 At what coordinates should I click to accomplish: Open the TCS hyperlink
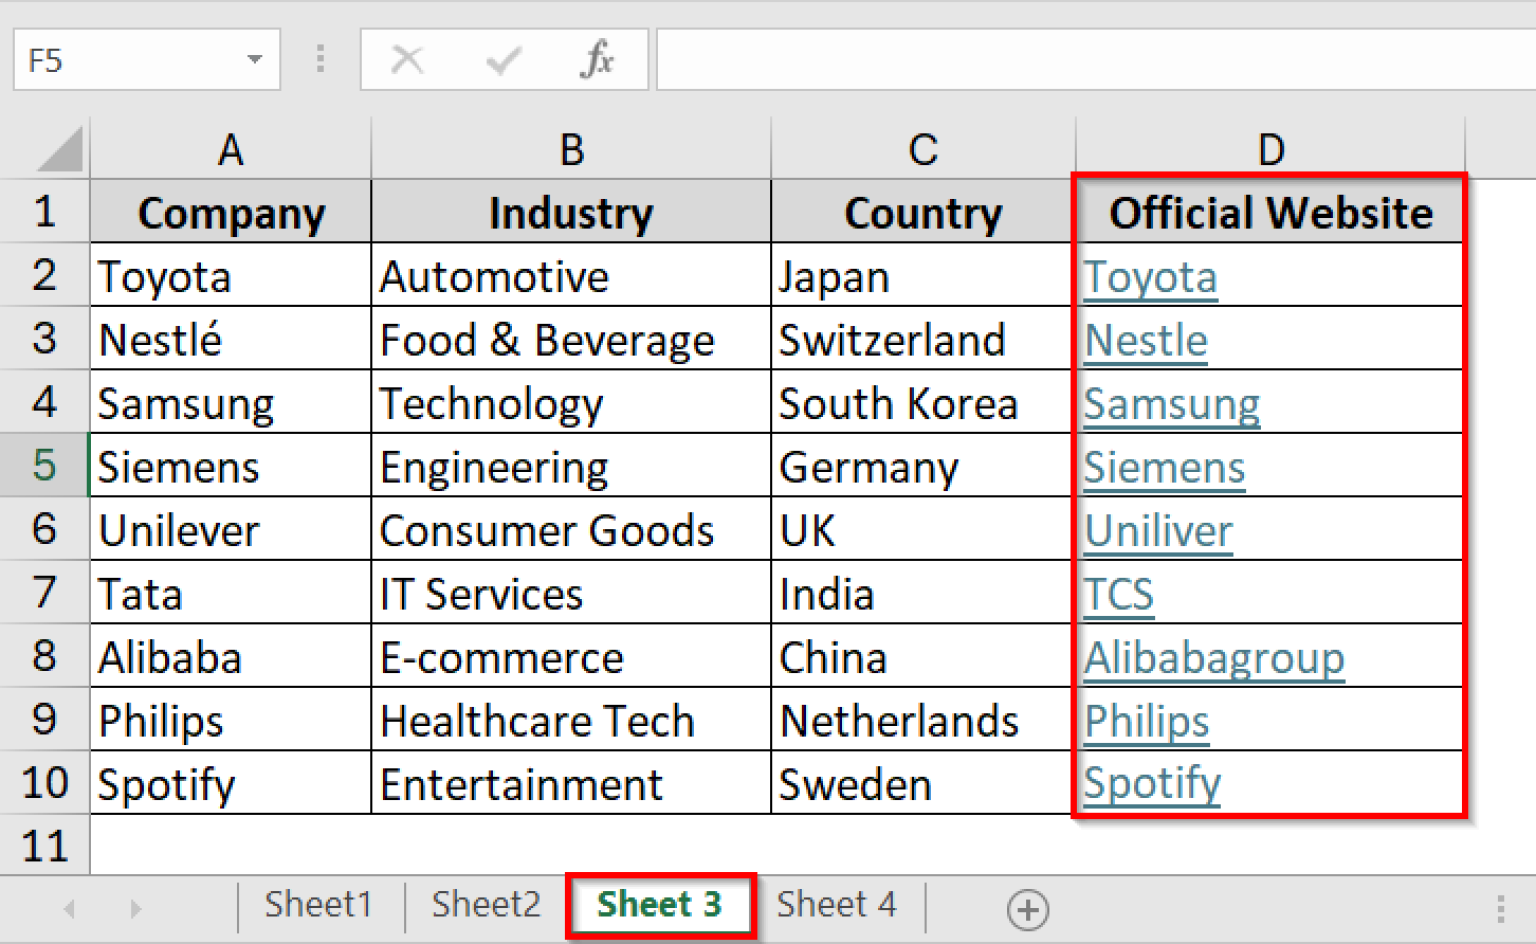1119,593
